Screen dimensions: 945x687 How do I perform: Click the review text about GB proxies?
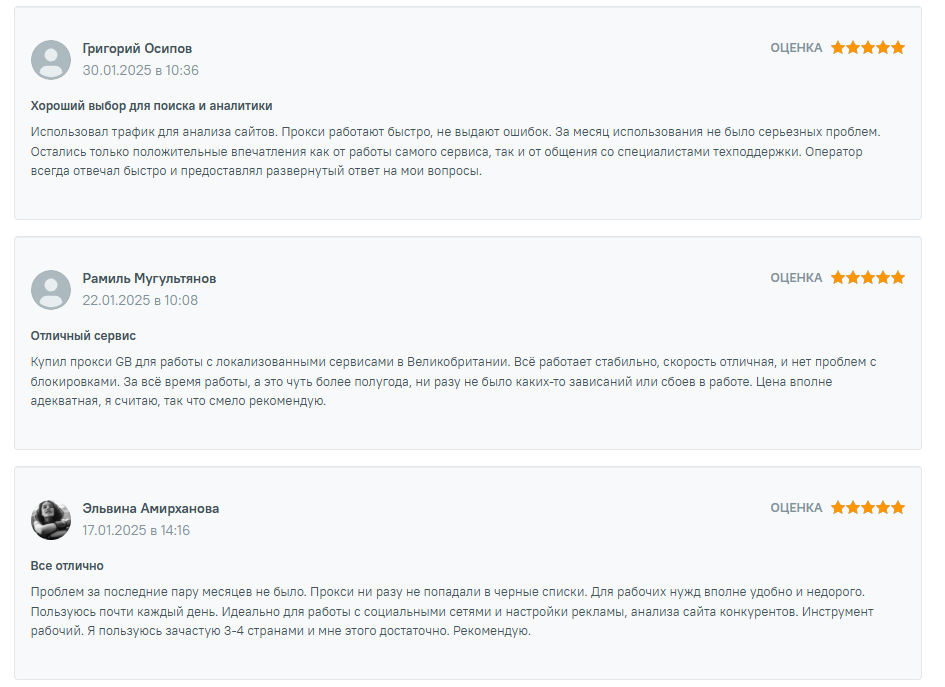(453, 381)
